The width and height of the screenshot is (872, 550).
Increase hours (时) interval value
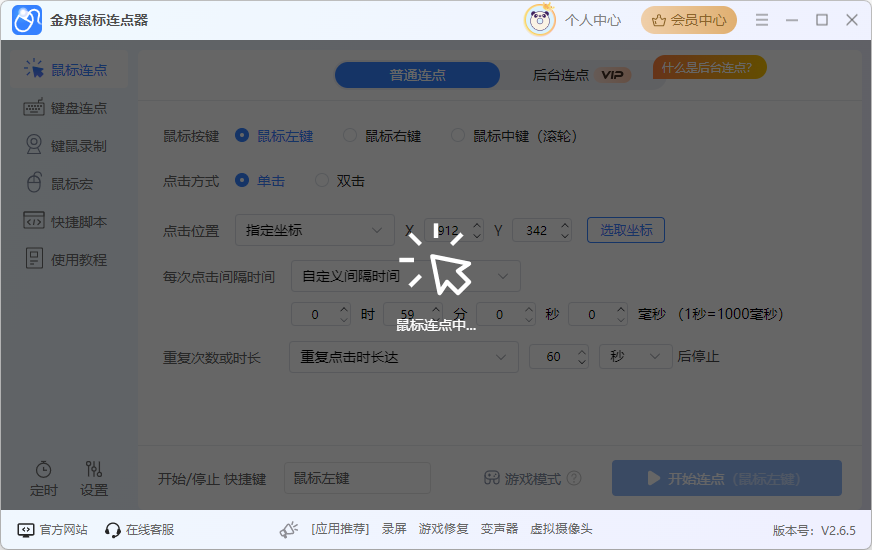click(344, 309)
